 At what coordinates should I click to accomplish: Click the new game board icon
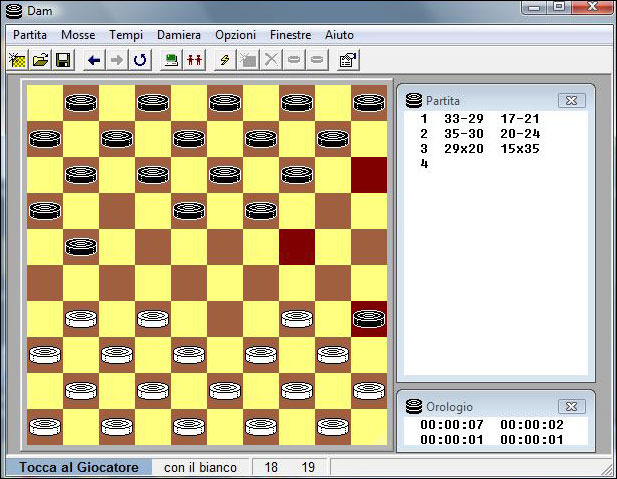[17, 60]
